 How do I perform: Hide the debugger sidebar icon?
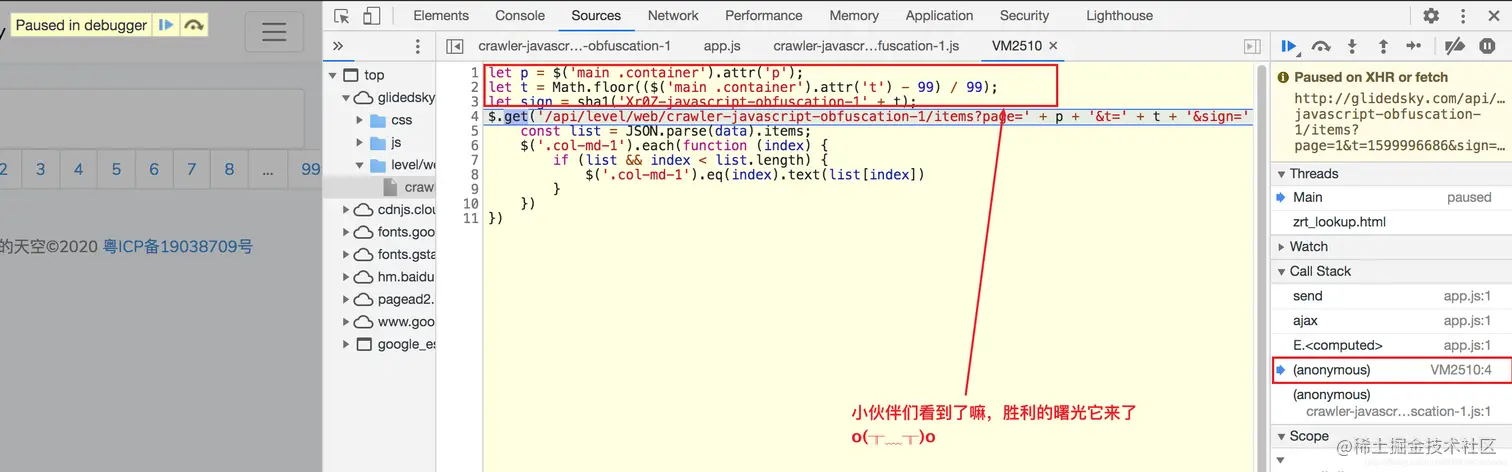(1251, 46)
